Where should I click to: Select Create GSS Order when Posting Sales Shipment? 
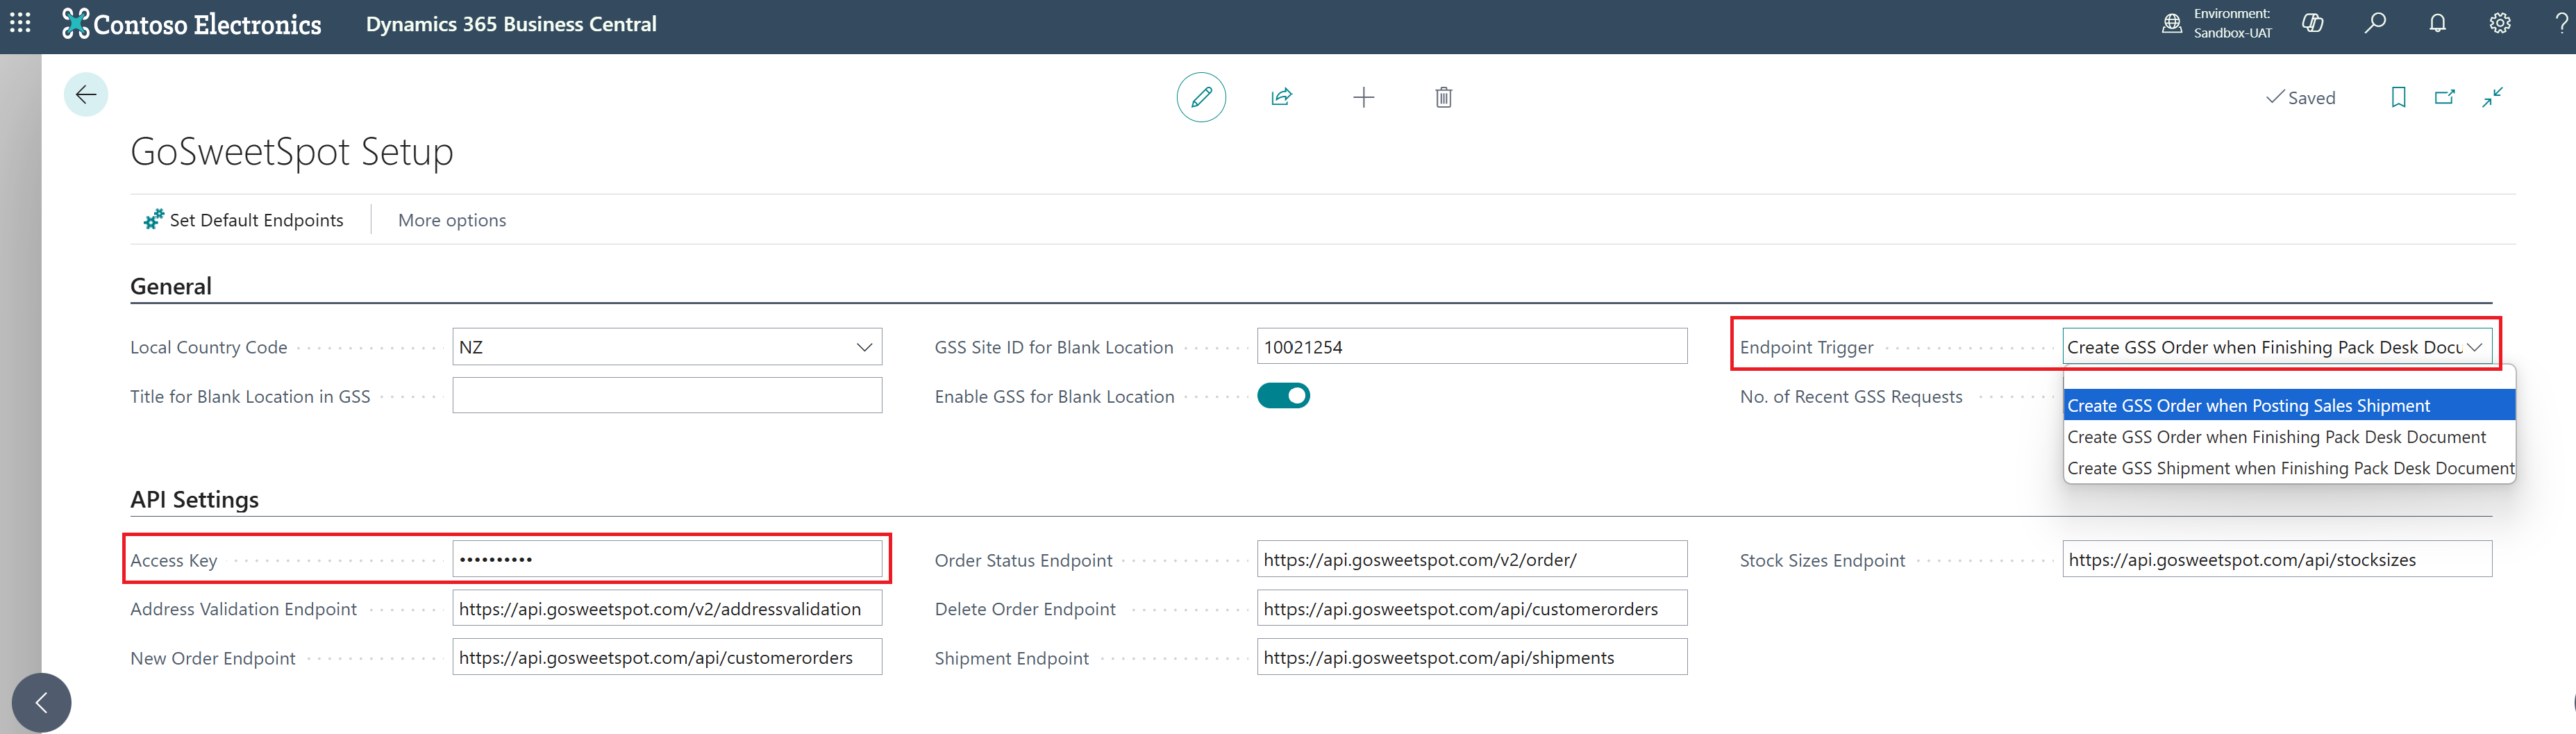point(2289,405)
